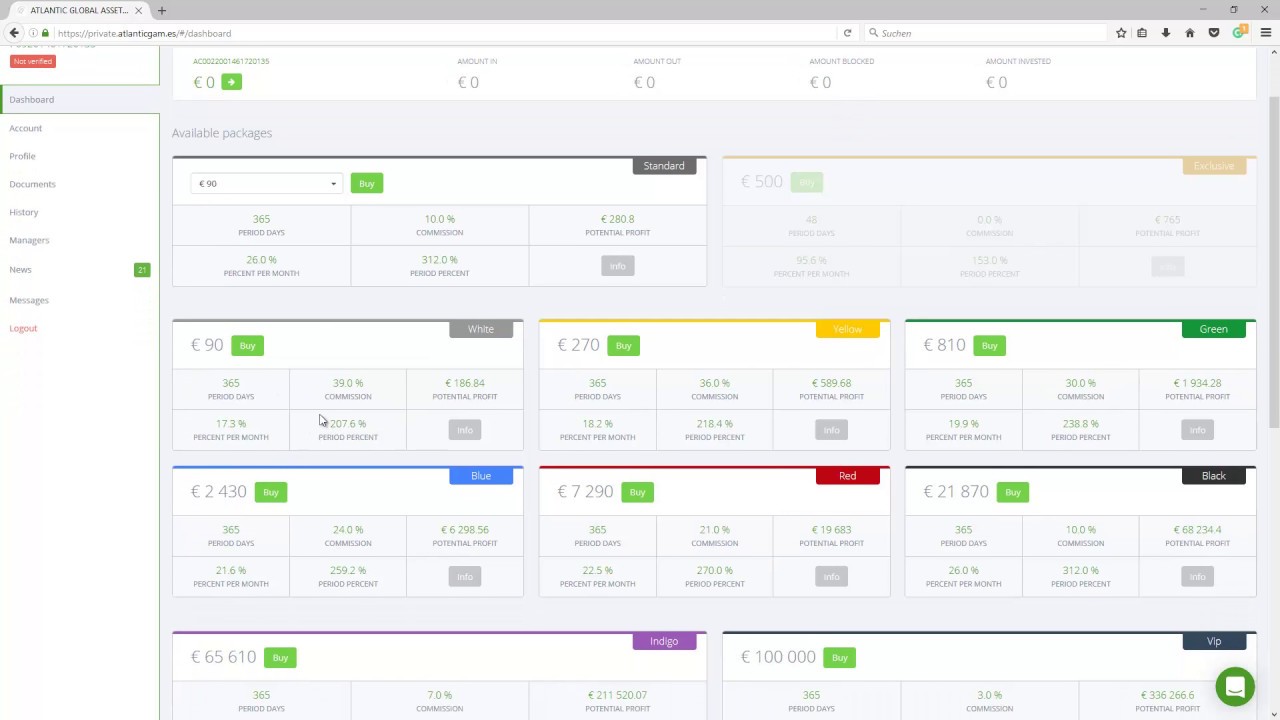1280x720 pixels.
Task: Click Info button in Red package
Action: tap(831, 576)
